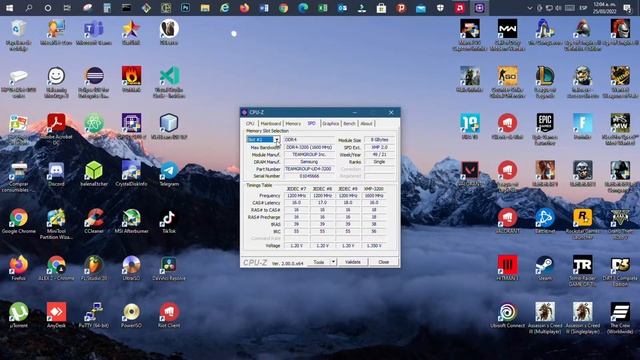
Task: Open the Photoshop icon on the taskbar
Action: pyautogui.click(x=185, y=8)
